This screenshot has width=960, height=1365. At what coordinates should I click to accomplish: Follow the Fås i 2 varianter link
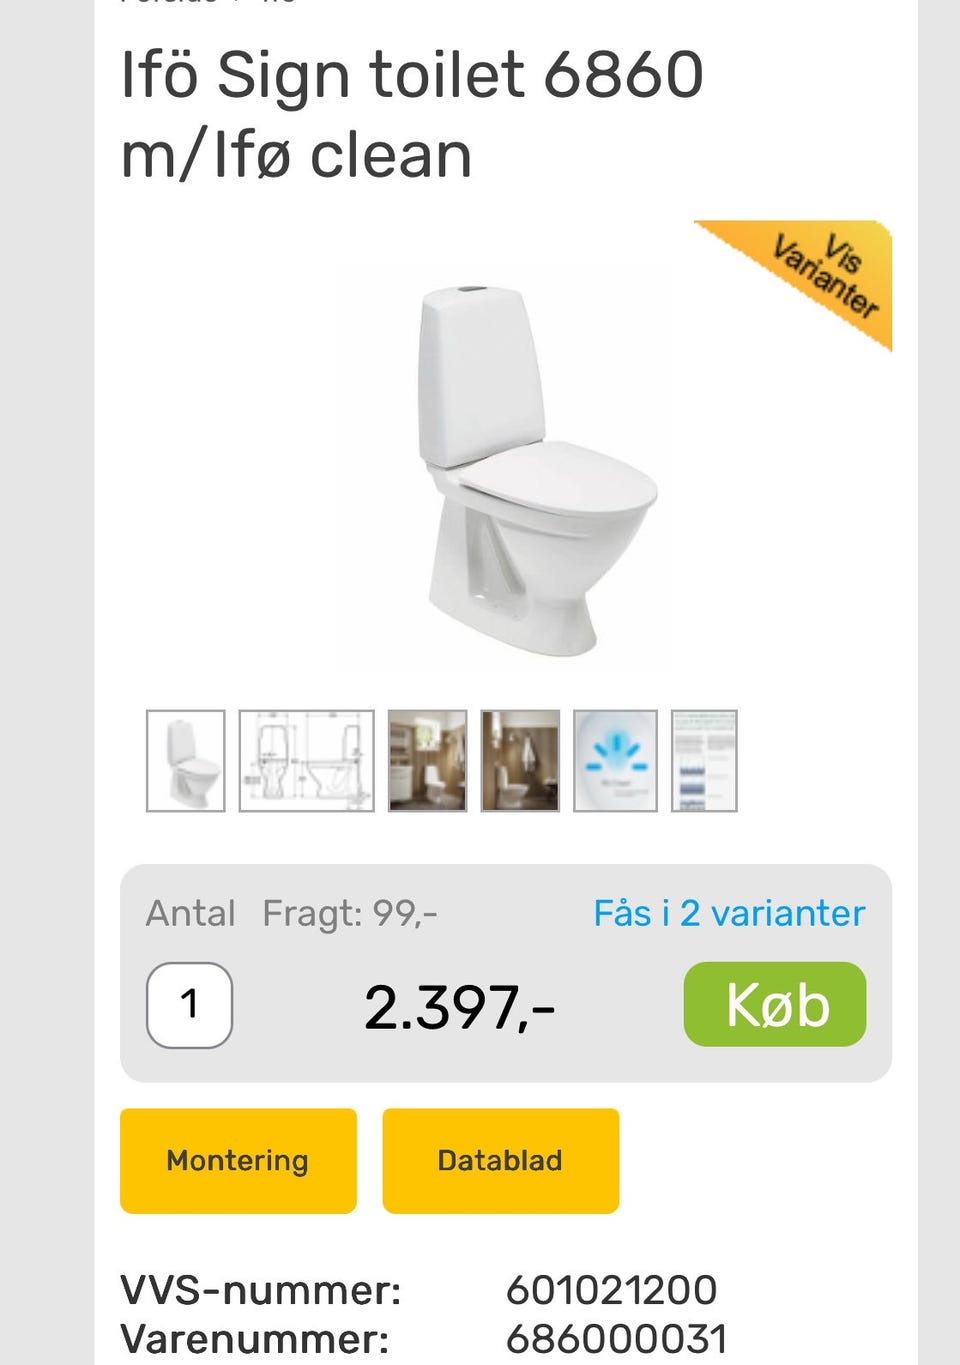point(729,913)
